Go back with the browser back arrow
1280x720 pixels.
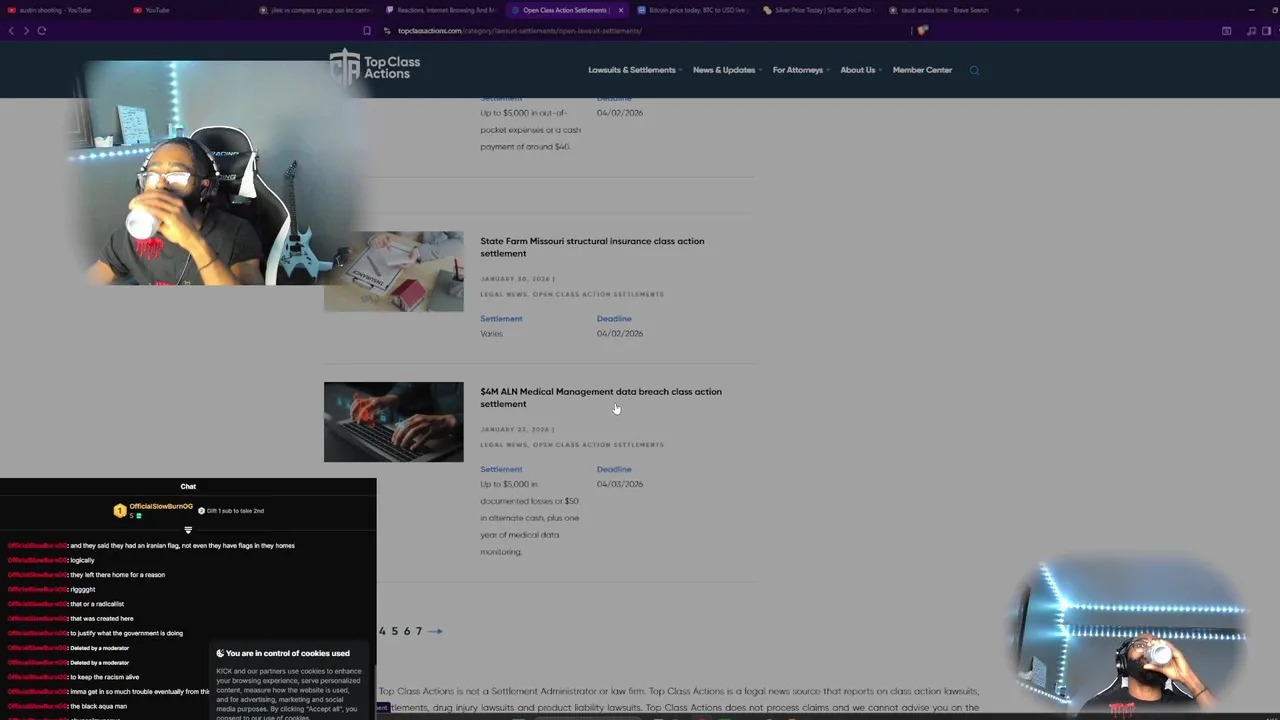coord(11,31)
